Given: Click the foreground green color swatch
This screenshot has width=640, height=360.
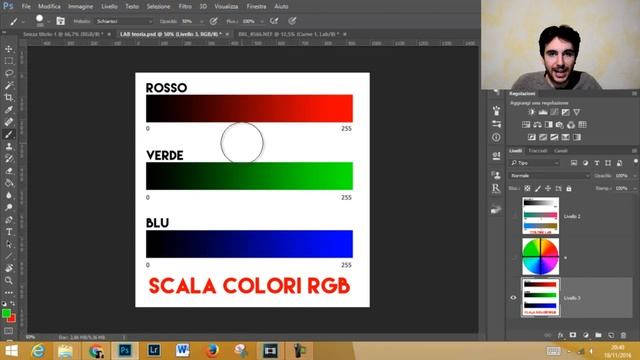Looking at the screenshot, I should [6, 313].
